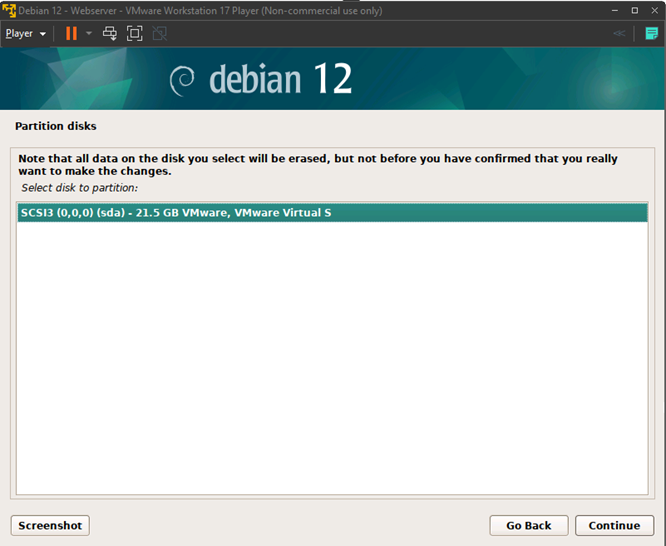
Task: Take a Screenshot of the installer
Action: click(x=50, y=525)
